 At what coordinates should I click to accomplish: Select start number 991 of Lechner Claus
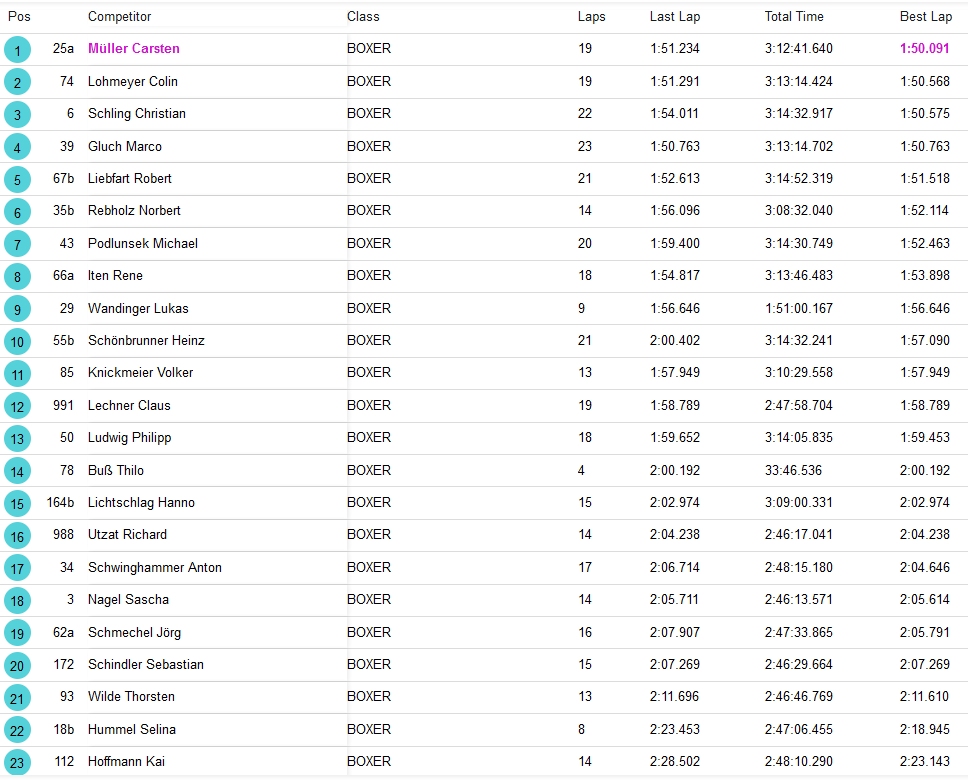[x=63, y=405]
